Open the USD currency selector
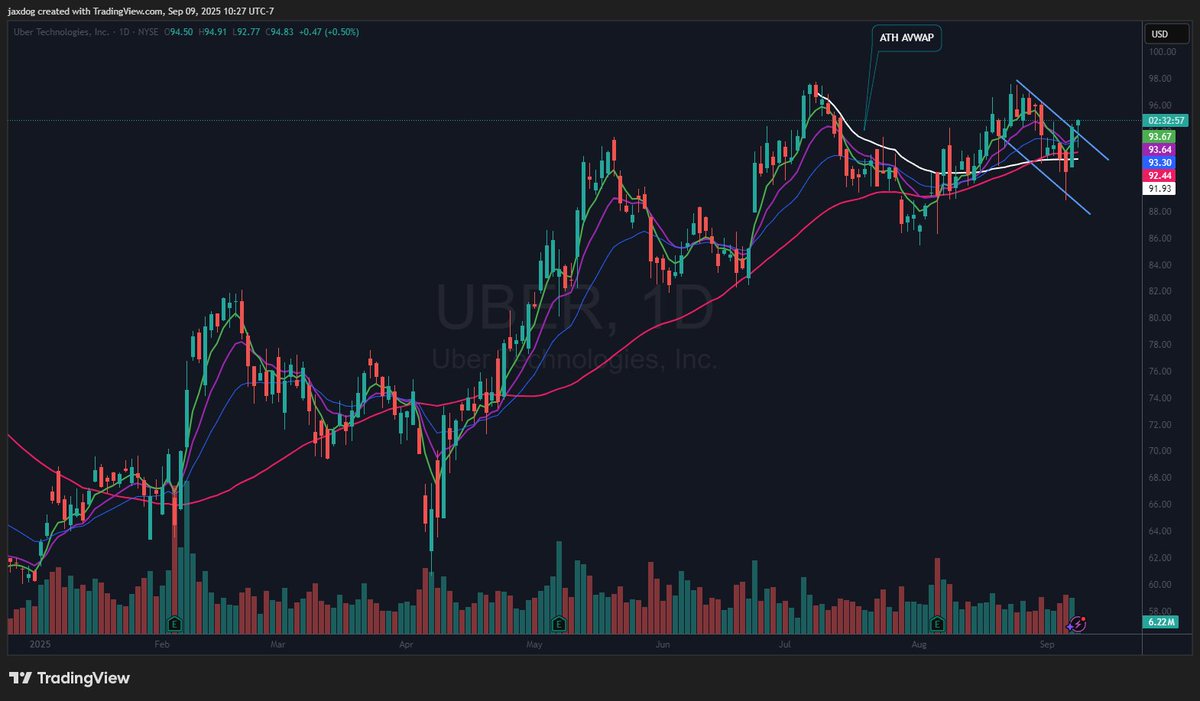 tap(1160, 34)
